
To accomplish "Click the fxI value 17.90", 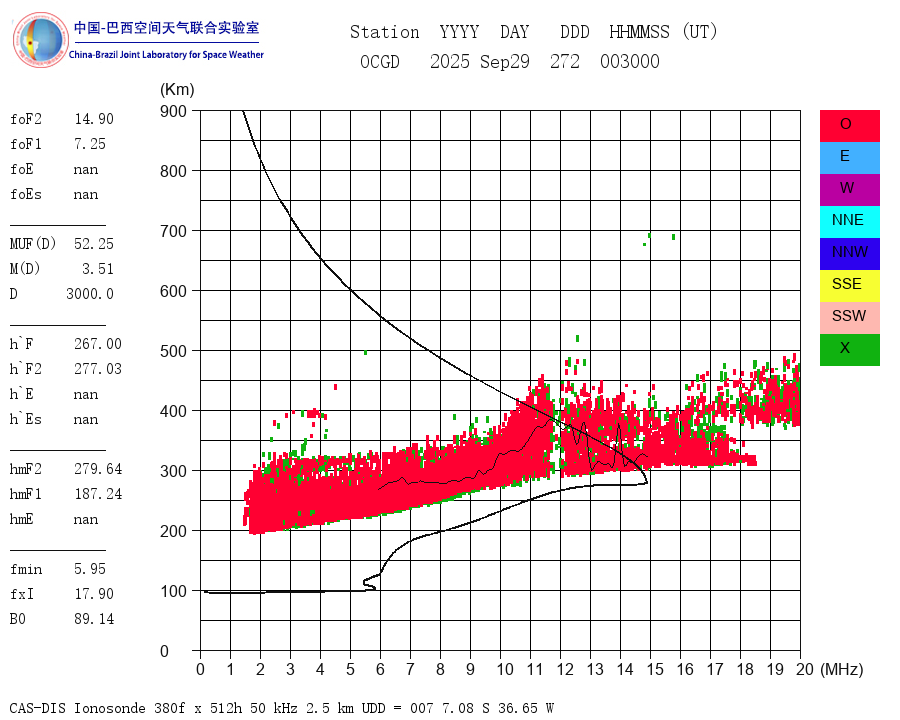I will click(94, 594).
